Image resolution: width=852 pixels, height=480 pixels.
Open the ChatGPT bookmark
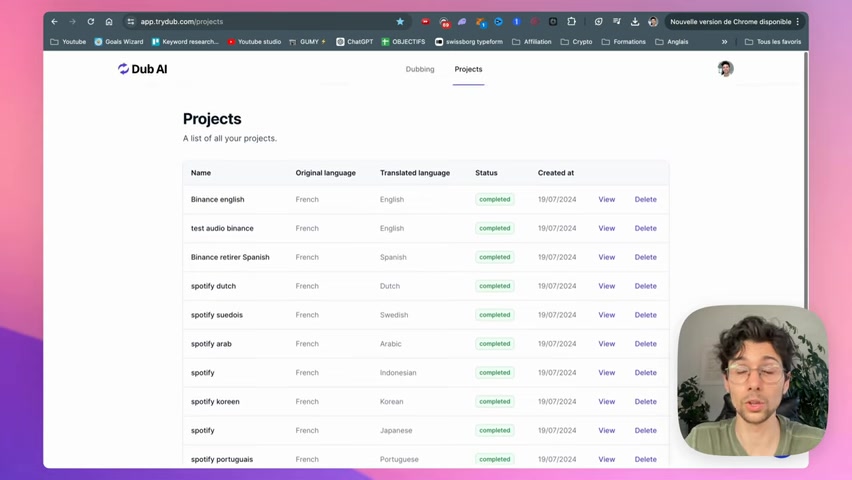click(354, 42)
